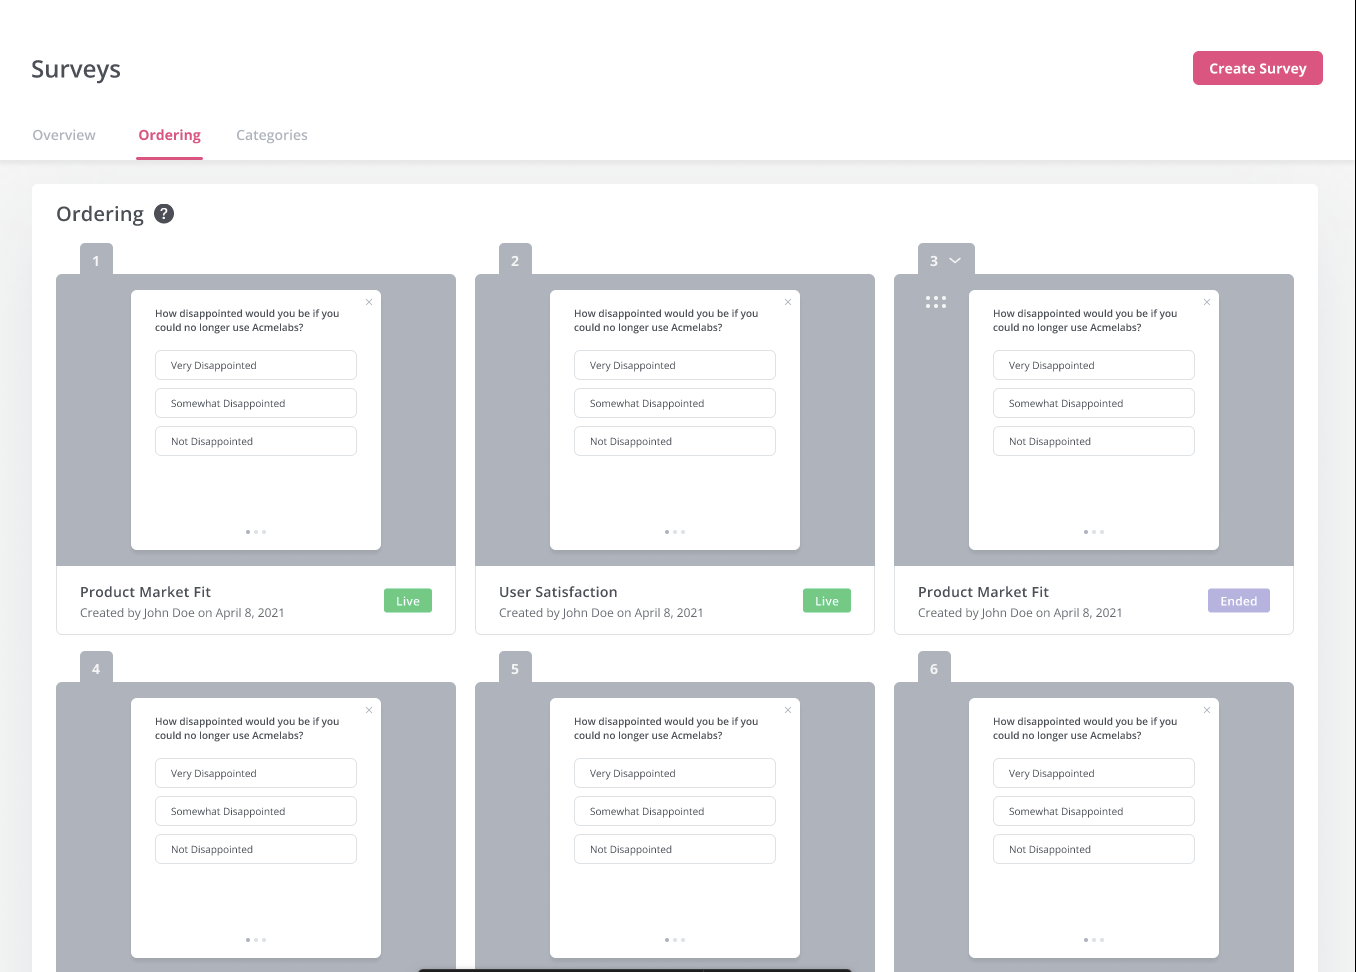Close the survey preview in card 3
Viewport: 1356px width, 972px height.
(1207, 302)
